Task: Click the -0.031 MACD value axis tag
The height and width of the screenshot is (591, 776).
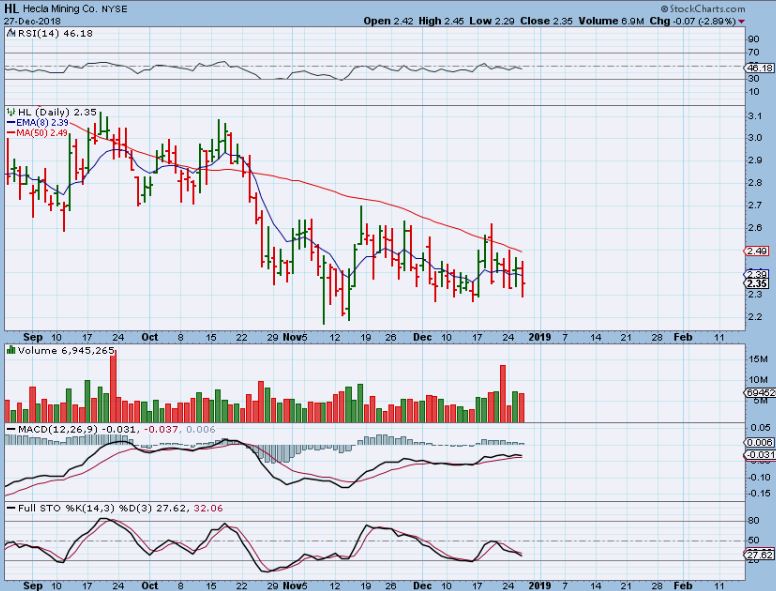Action: point(759,455)
